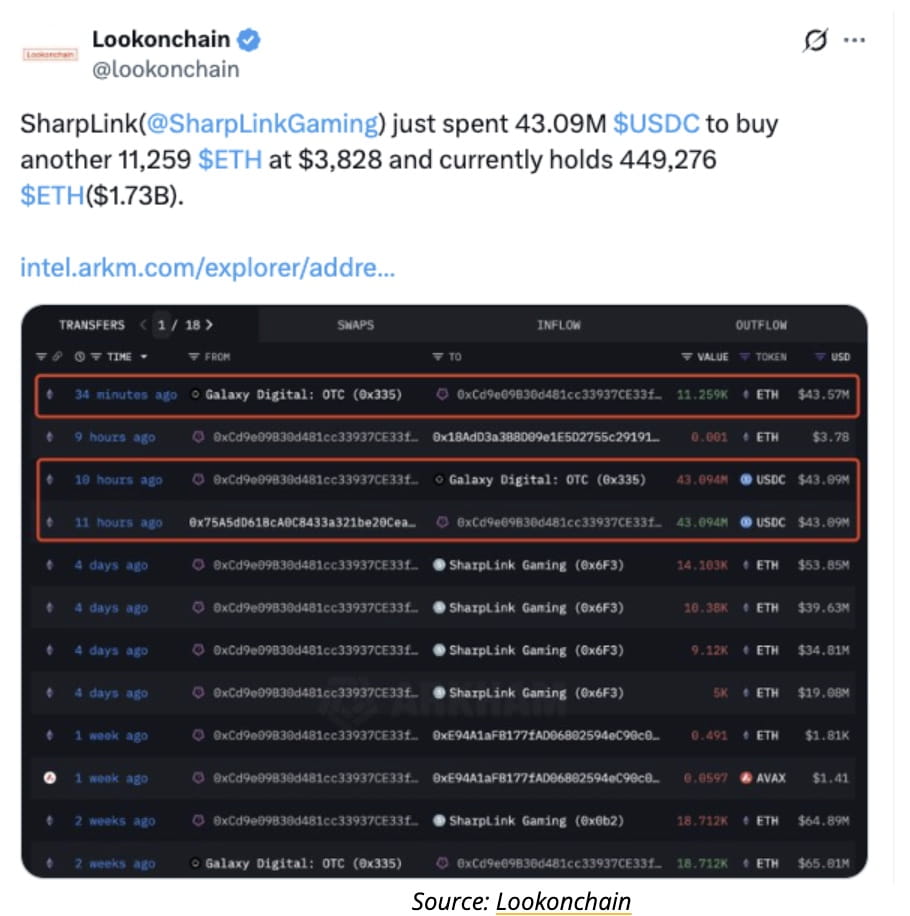Toggle the TO column filter
Screen dimensions: 910x916
click(437, 356)
